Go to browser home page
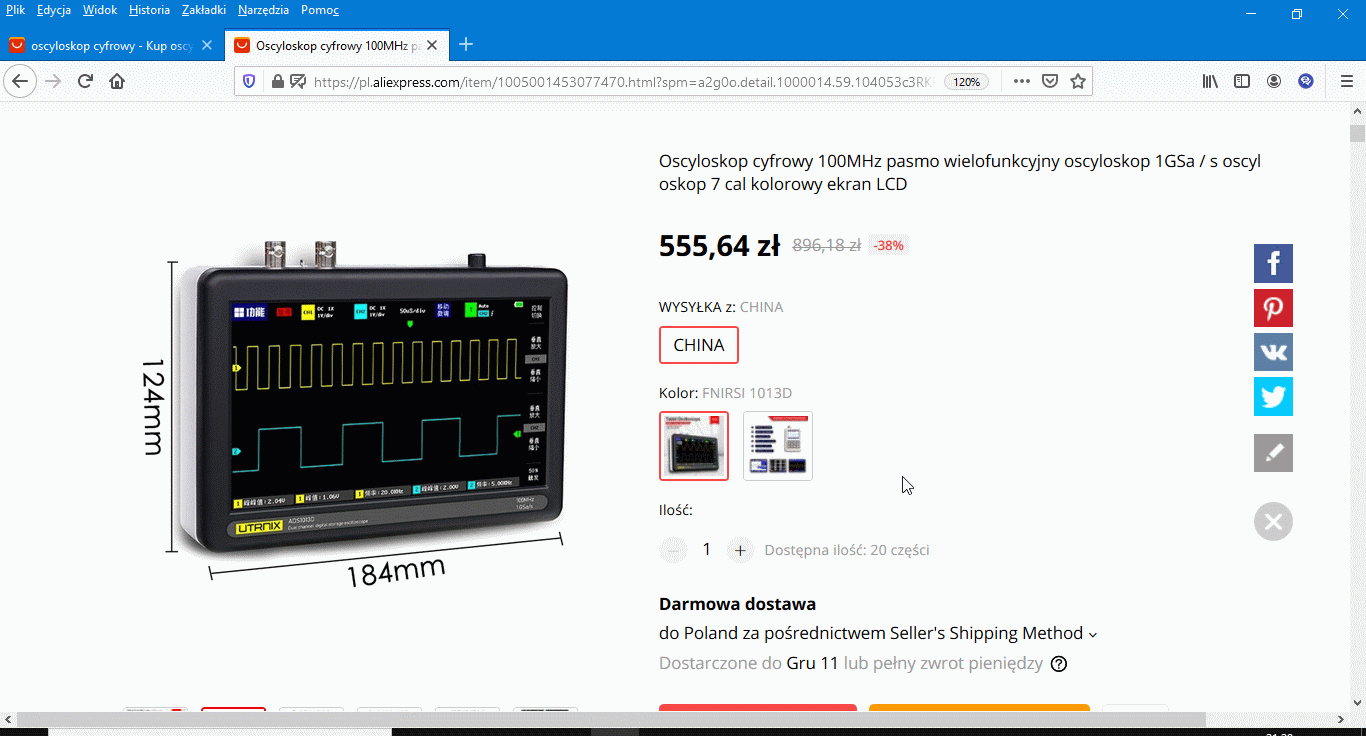 (117, 82)
